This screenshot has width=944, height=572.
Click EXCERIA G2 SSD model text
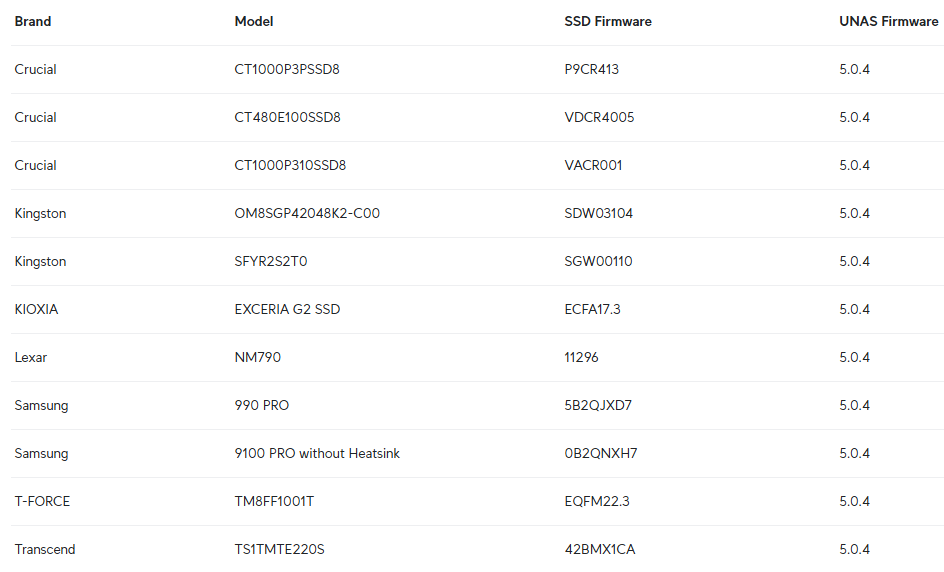coord(287,309)
